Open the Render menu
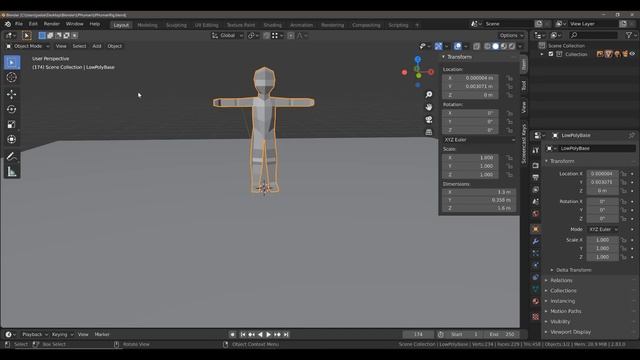The image size is (640, 360). (x=51, y=24)
